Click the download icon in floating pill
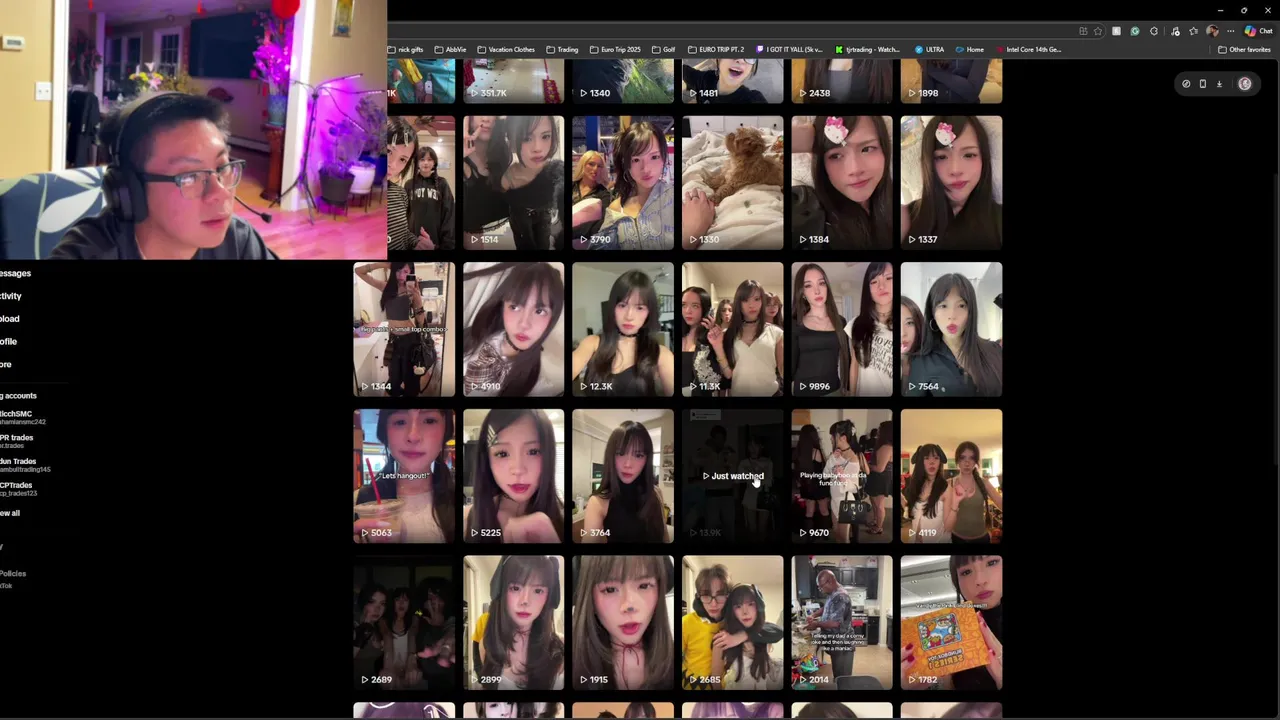This screenshot has height=720, width=1280. click(x=1219, y=84)
